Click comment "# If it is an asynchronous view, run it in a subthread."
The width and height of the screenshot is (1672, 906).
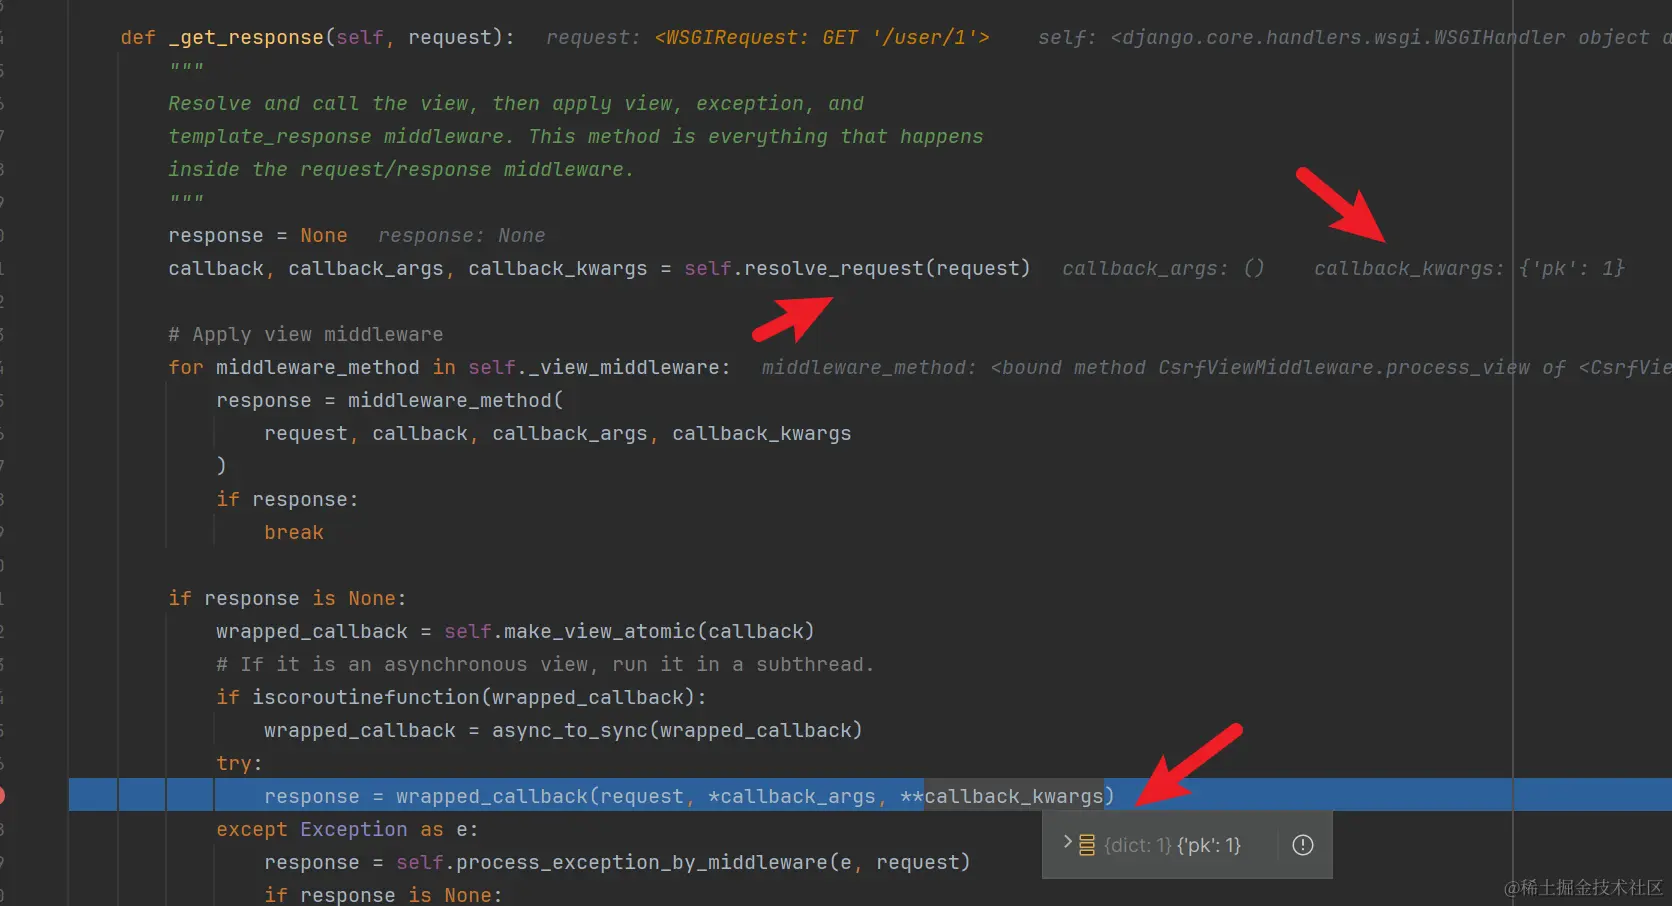click(545, 664)
